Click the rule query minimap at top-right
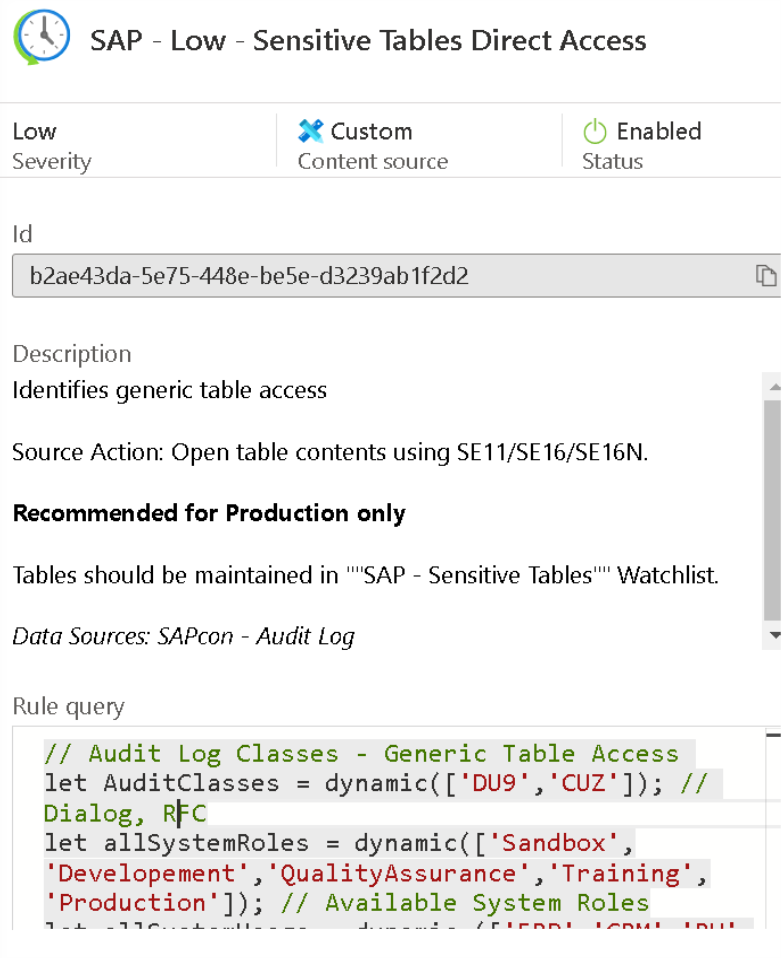The width and height of the screenshot is (782, 959). tap(773, 735)
